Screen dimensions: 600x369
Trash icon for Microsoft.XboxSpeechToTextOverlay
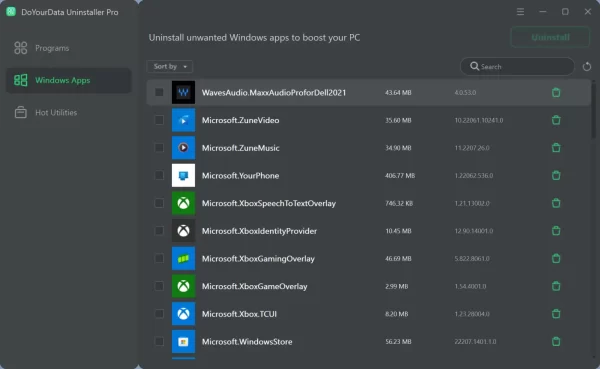(x=556, y=203)
